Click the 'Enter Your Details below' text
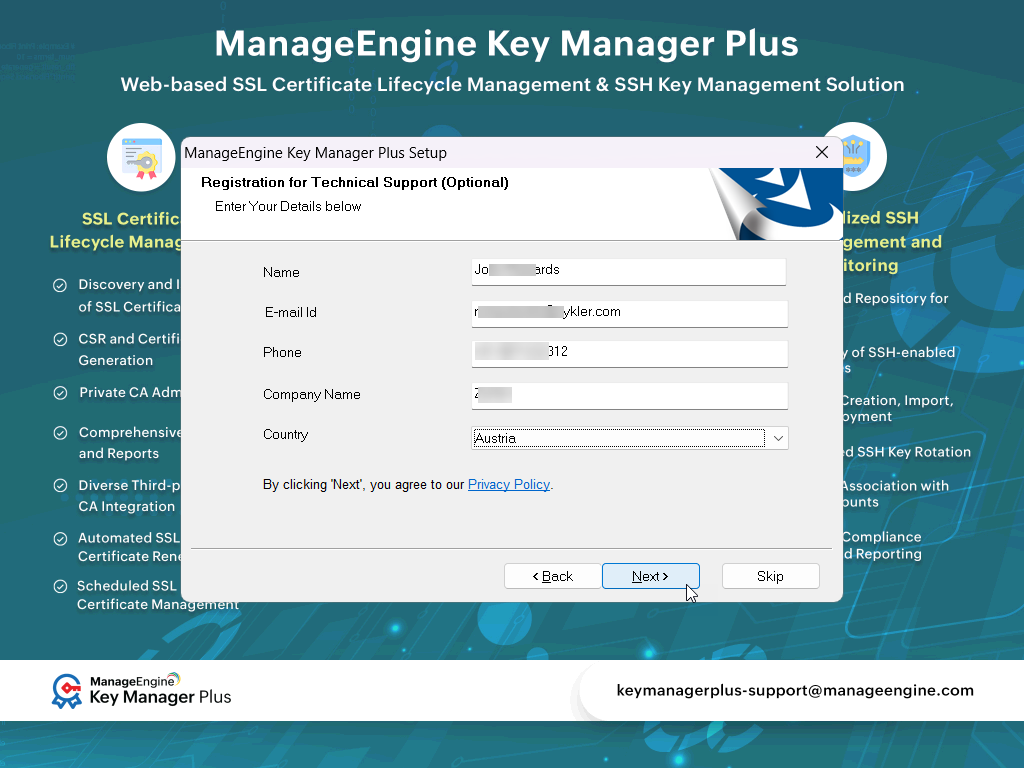Screen dimensions: 1024x768 click(288, 206)
